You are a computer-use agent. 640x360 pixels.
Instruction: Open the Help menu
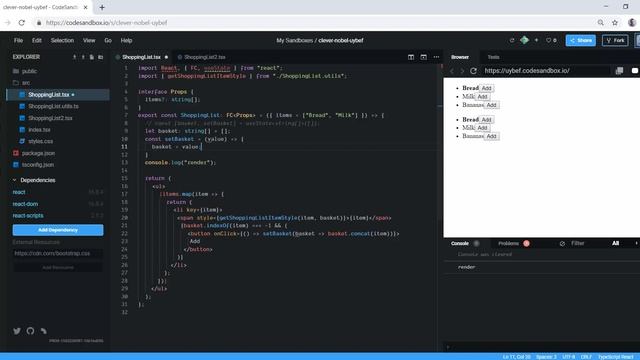126,40
